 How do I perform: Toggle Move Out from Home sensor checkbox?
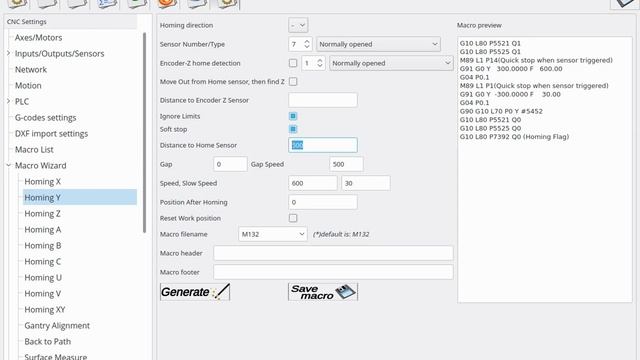[x=293, y=82]
